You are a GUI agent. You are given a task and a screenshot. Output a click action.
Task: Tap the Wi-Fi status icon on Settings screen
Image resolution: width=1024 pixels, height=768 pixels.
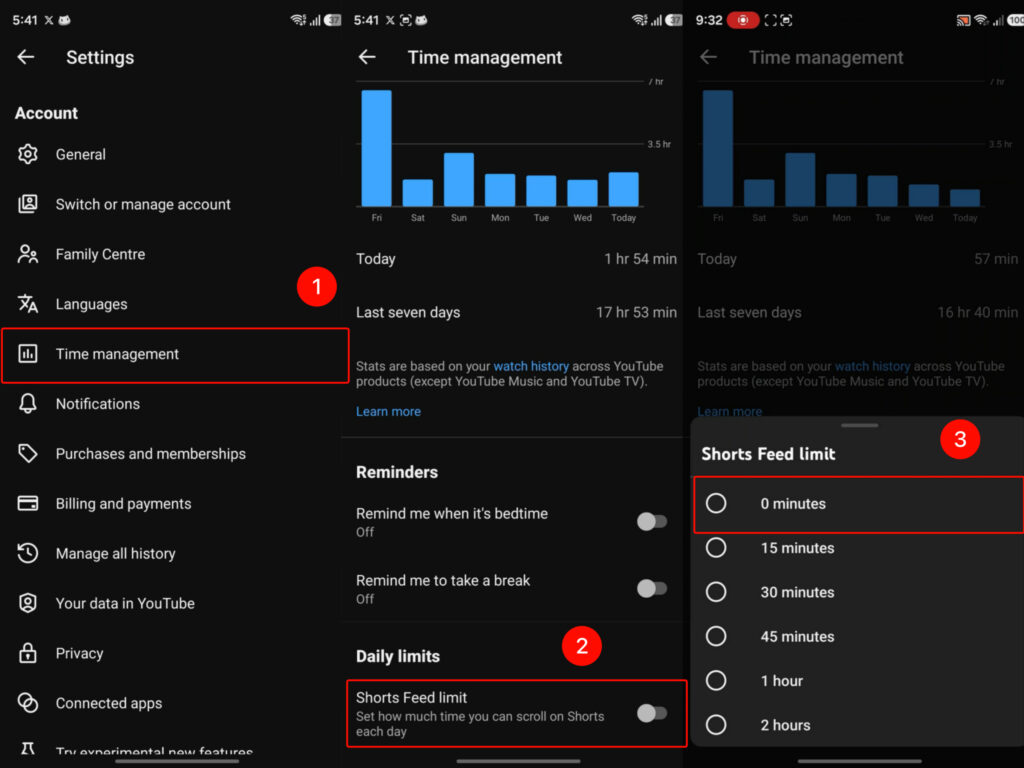[298, 20]
